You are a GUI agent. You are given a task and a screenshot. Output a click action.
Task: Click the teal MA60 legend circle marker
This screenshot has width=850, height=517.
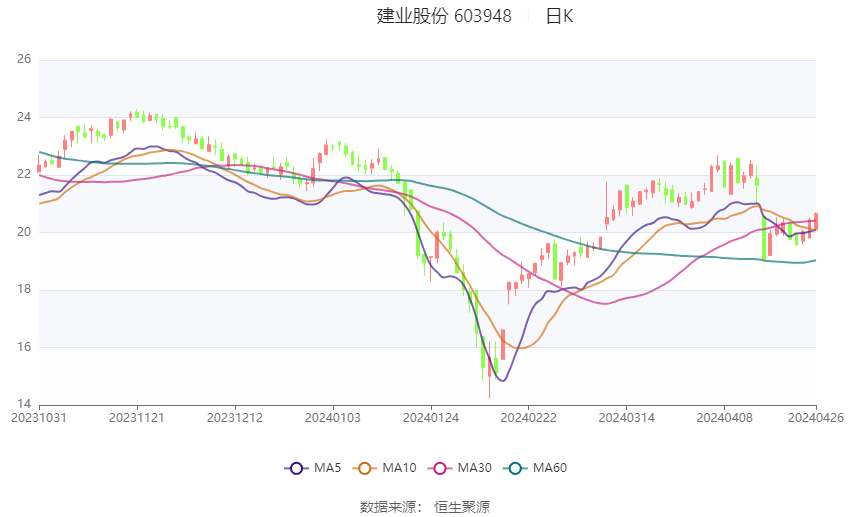516,467
